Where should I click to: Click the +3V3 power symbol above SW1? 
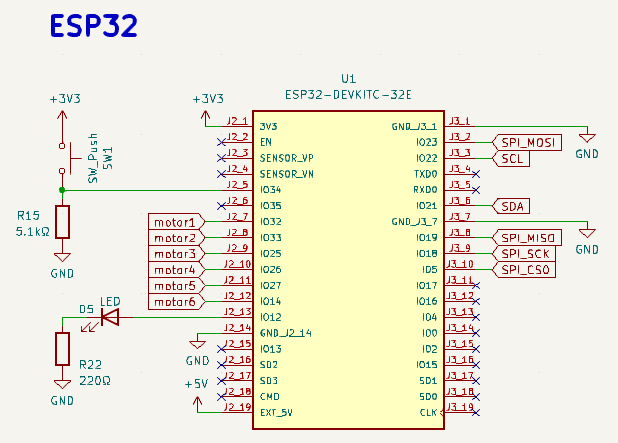click(62, 115)
